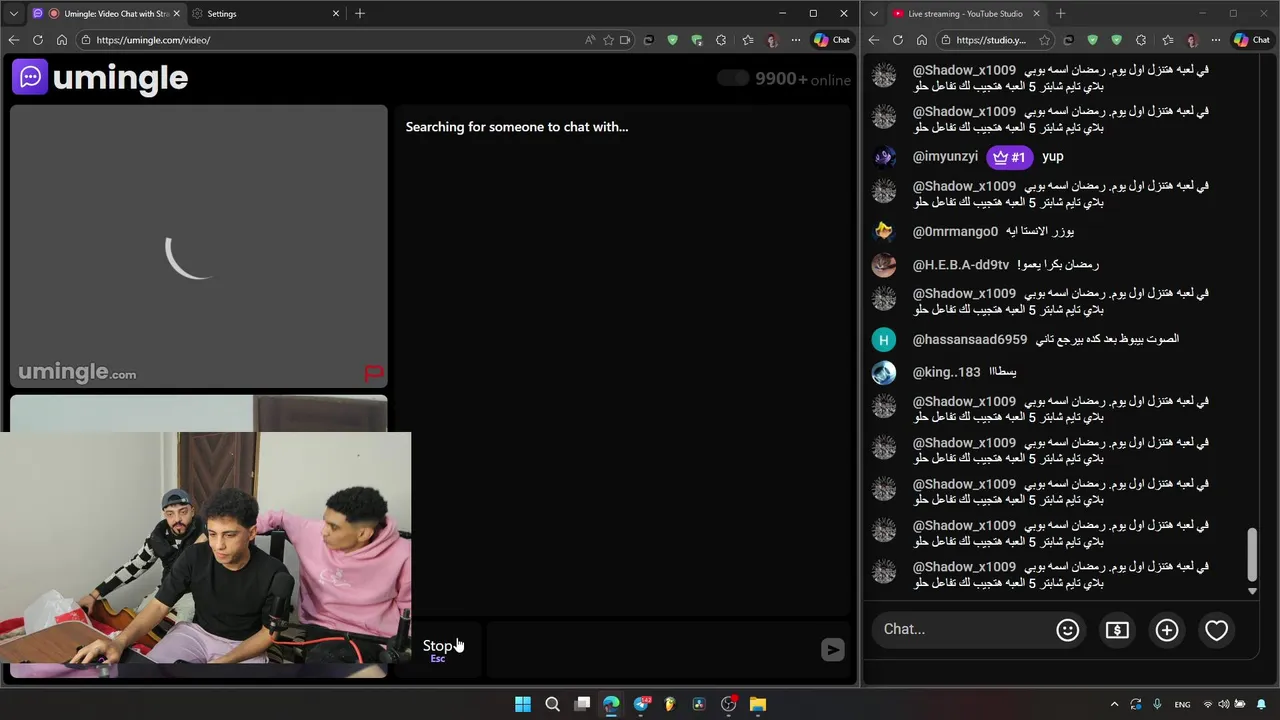Viewport: 1280px width, 720px height.
Task: Click the plus circle icon in YouTube chat
Action: point(1167,630)
